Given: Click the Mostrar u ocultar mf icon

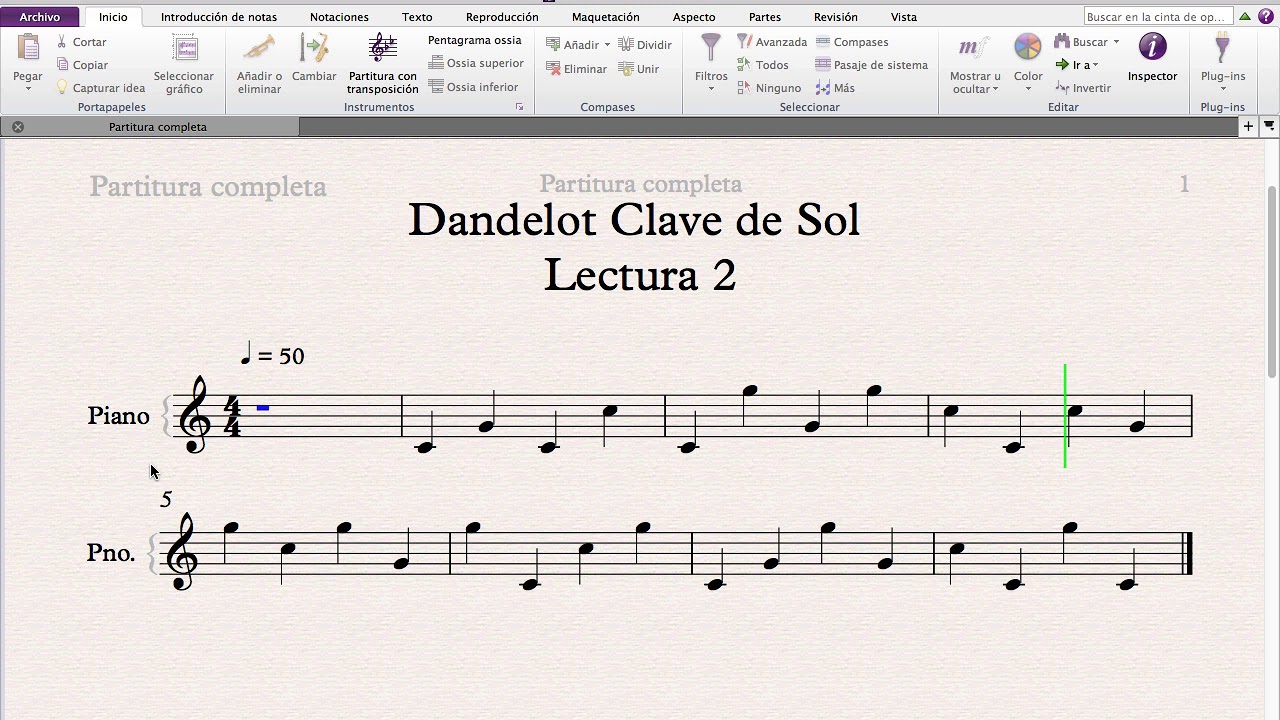Looking at the screenshot, I should 974,48.
